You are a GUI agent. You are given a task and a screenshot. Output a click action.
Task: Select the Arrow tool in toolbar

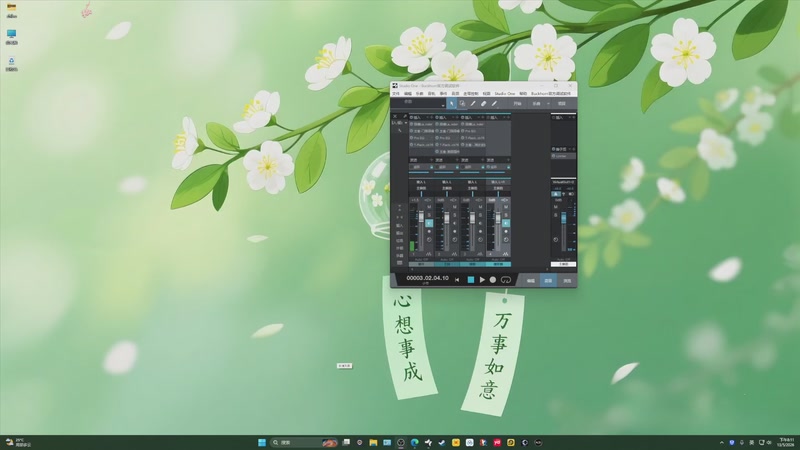point(452,104)
